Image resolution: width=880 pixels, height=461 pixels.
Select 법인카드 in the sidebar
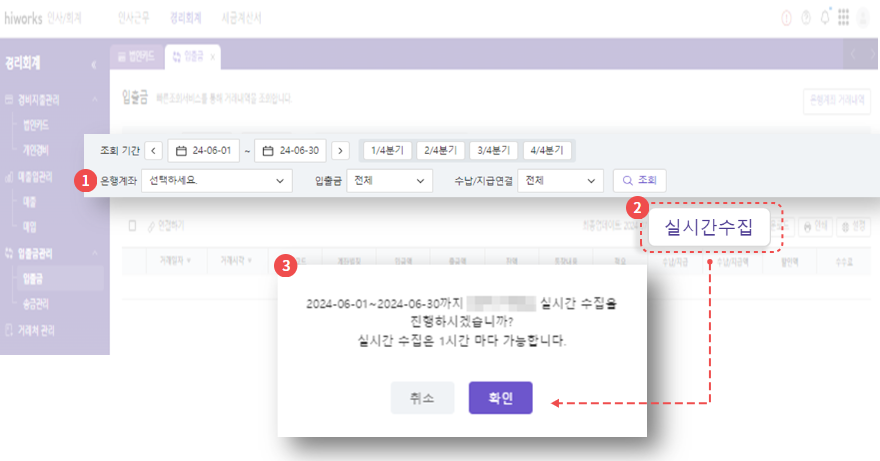pyautogui.click(x=36, y=125)
